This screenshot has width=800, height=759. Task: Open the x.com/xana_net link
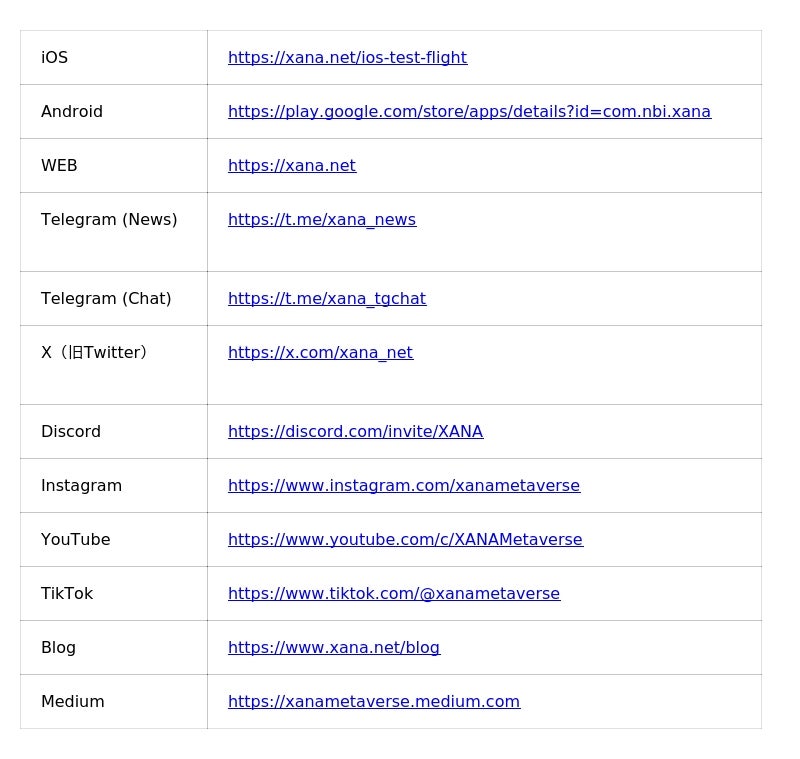[320, 353]
